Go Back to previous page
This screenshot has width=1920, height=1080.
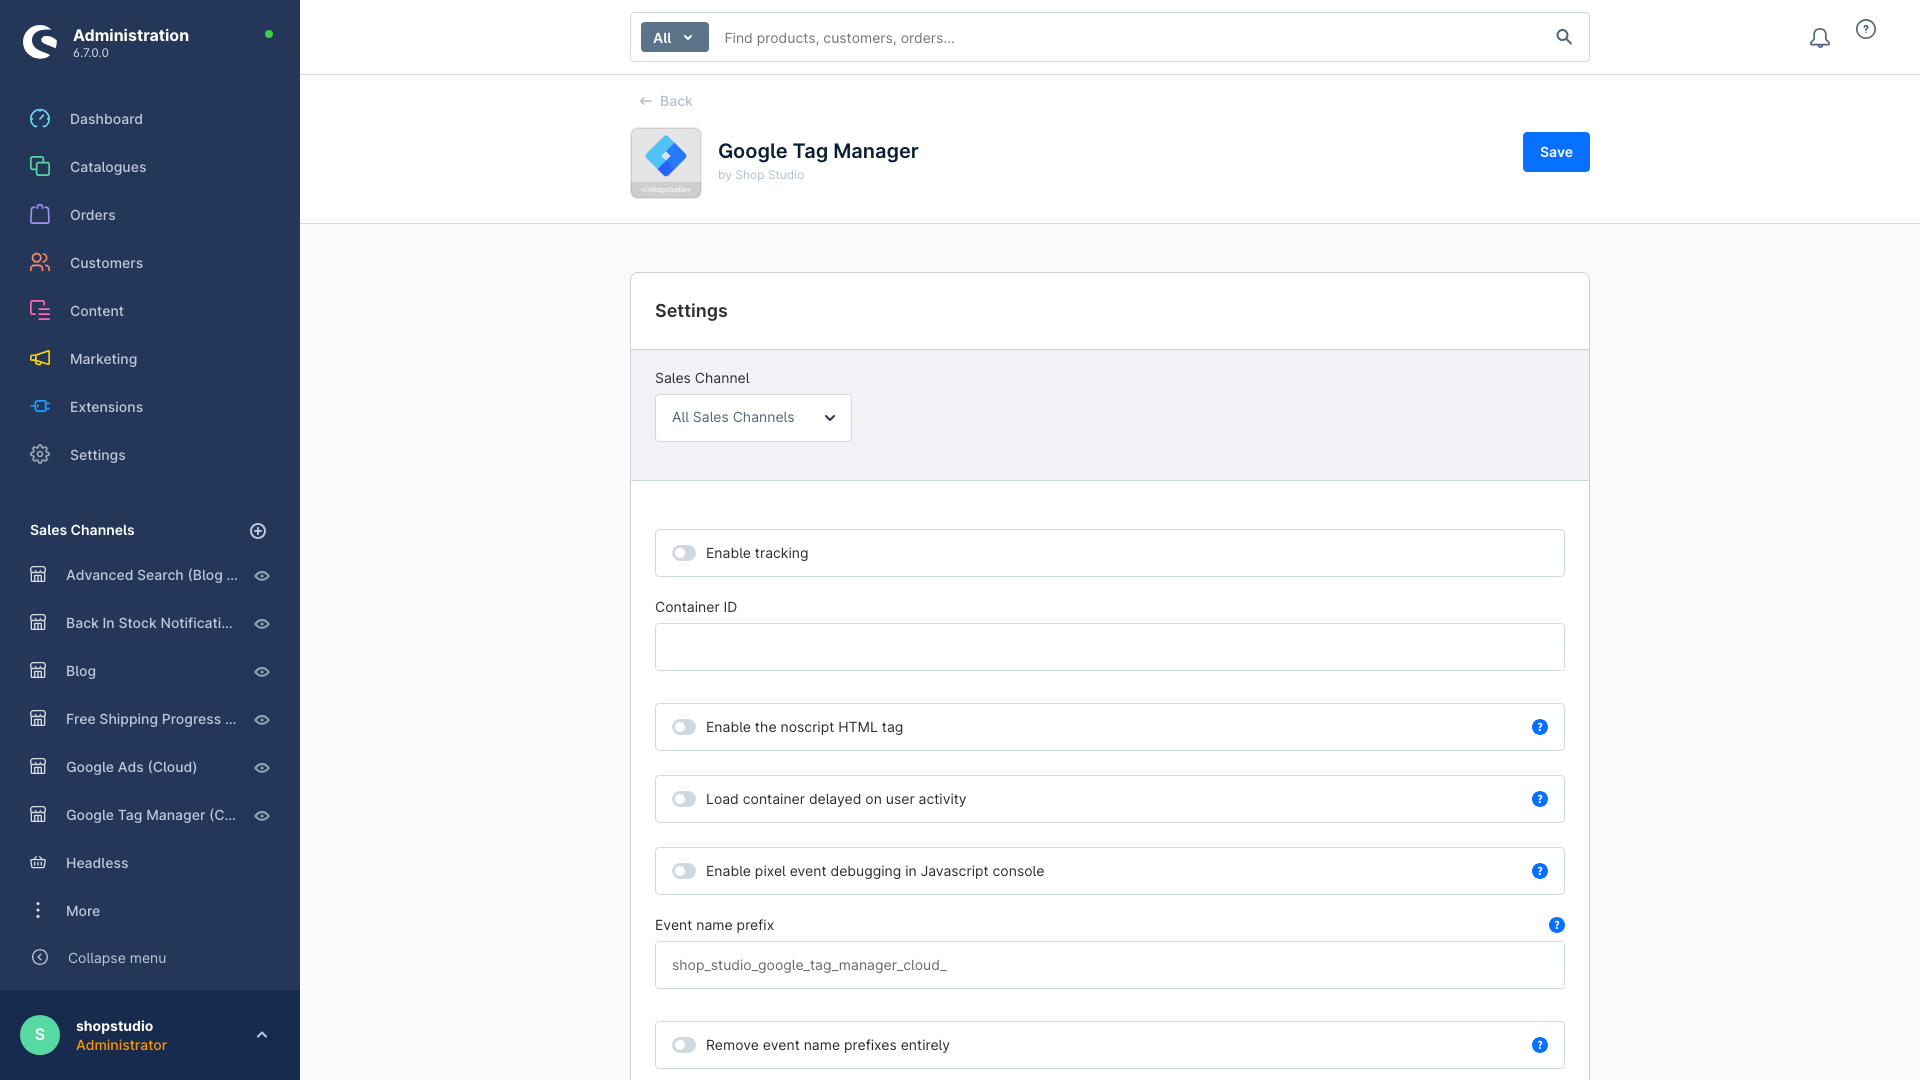coord(666,101)
